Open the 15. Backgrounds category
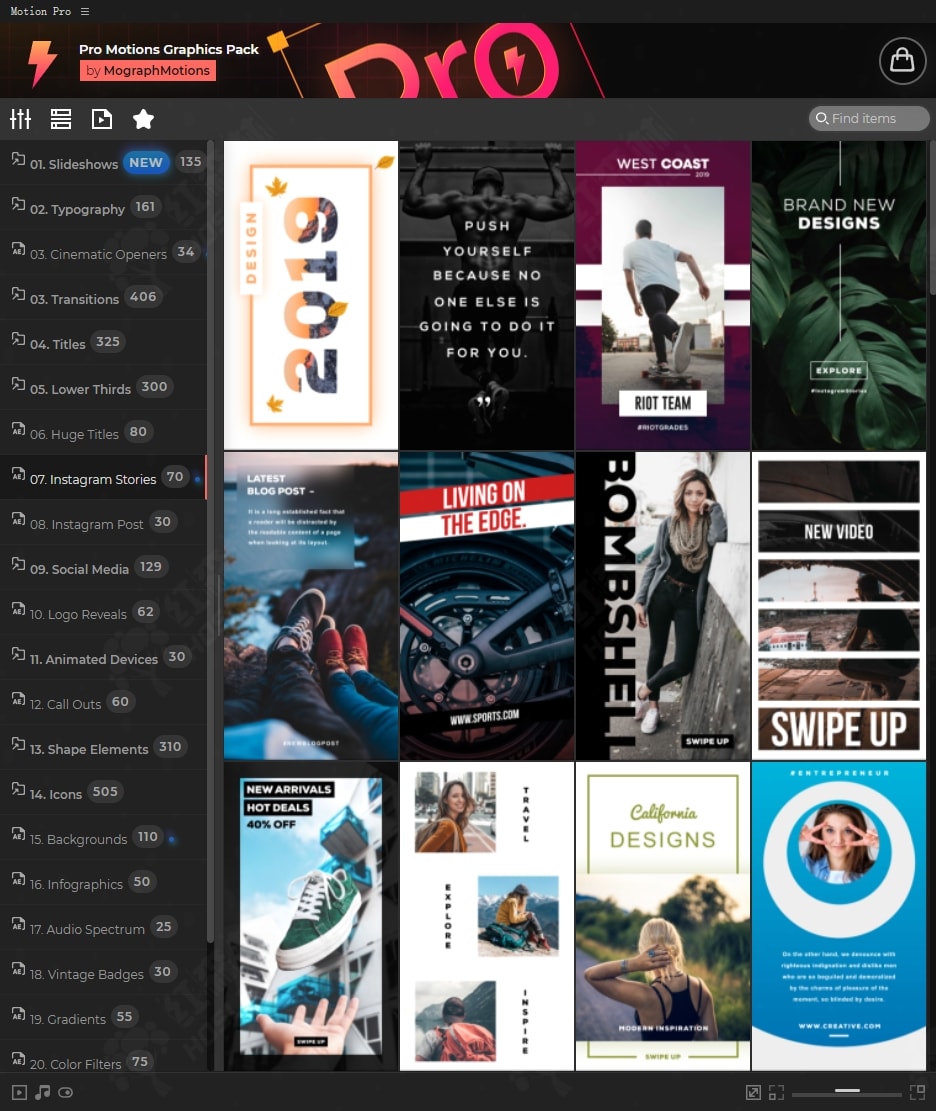Image resolution: width=936 pixels, height=1111 pixels. pyautogui.click(x=103, y=838)
